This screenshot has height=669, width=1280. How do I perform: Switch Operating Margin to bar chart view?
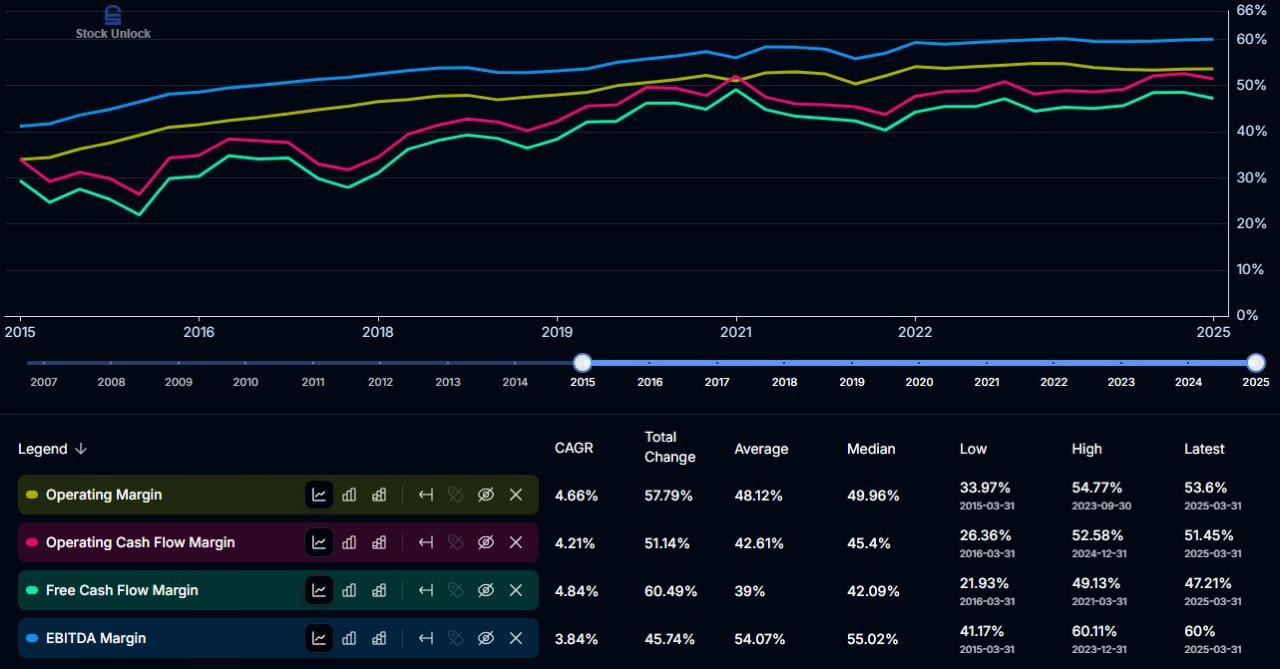[349, 494]
